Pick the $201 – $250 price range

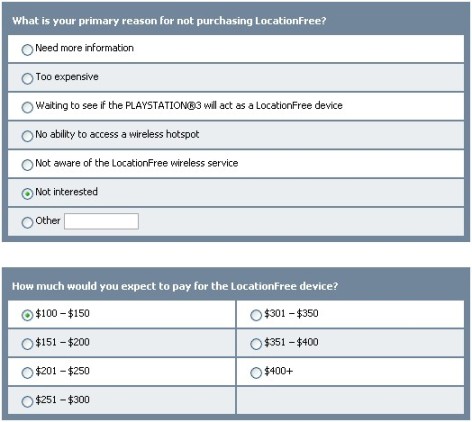click(x=27, y=373)
